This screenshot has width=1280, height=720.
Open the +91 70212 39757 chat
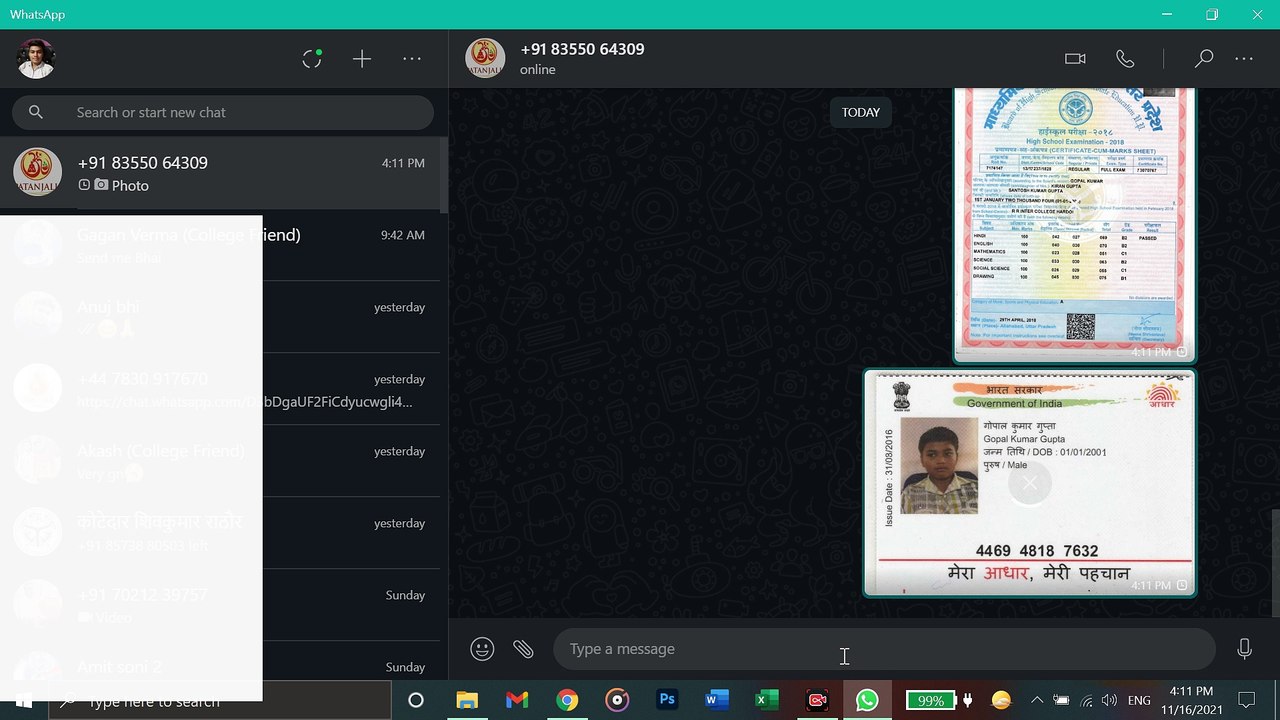pyautogui.click(x=220, y=605)
